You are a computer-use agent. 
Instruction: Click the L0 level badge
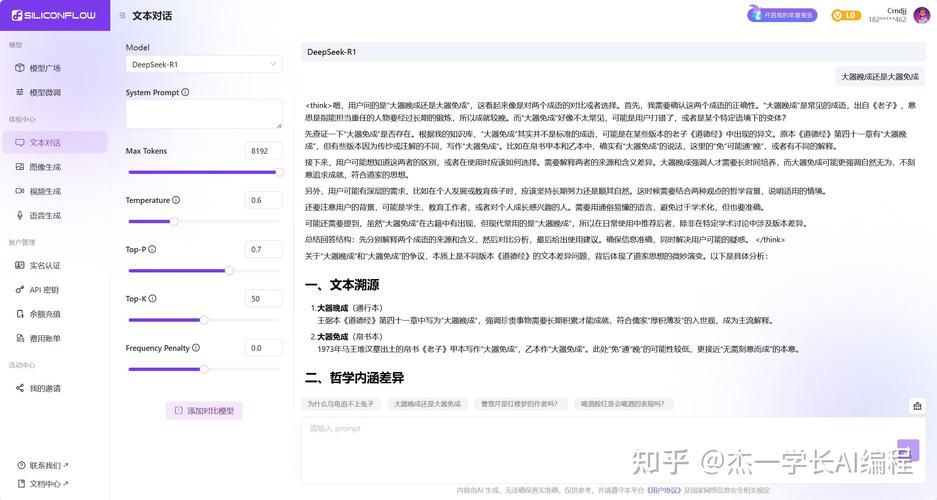[846, 16]
